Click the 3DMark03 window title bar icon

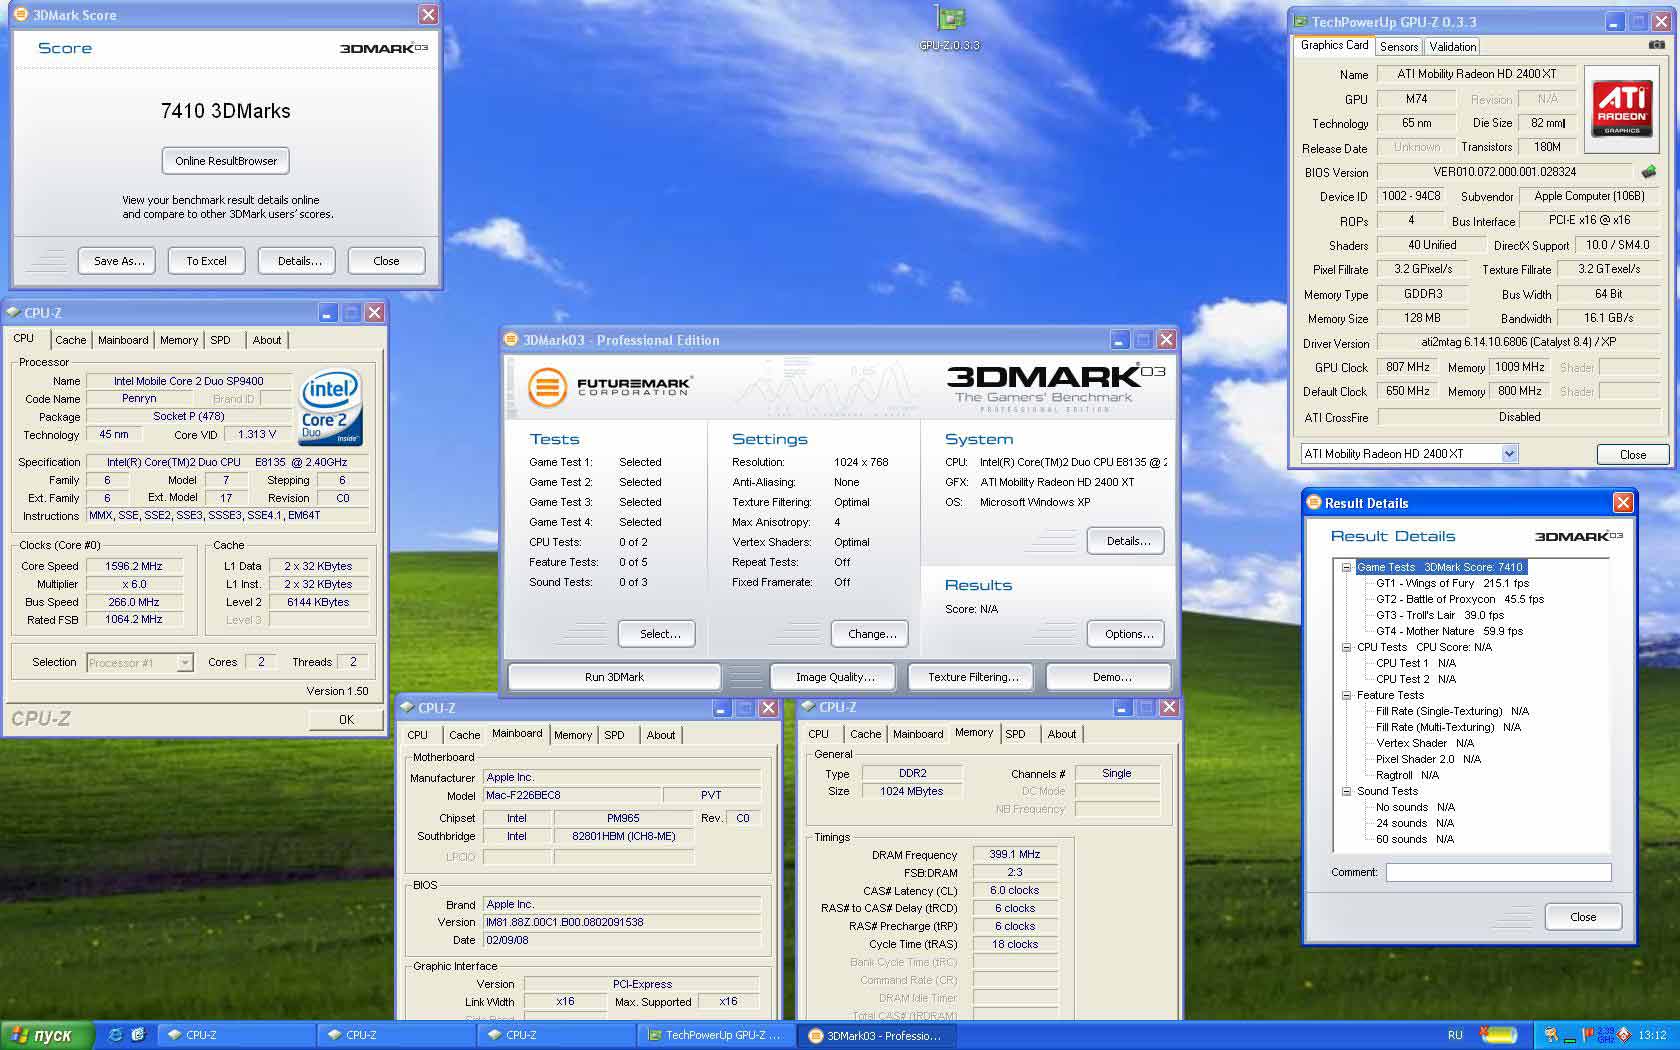tap(511, 340)
